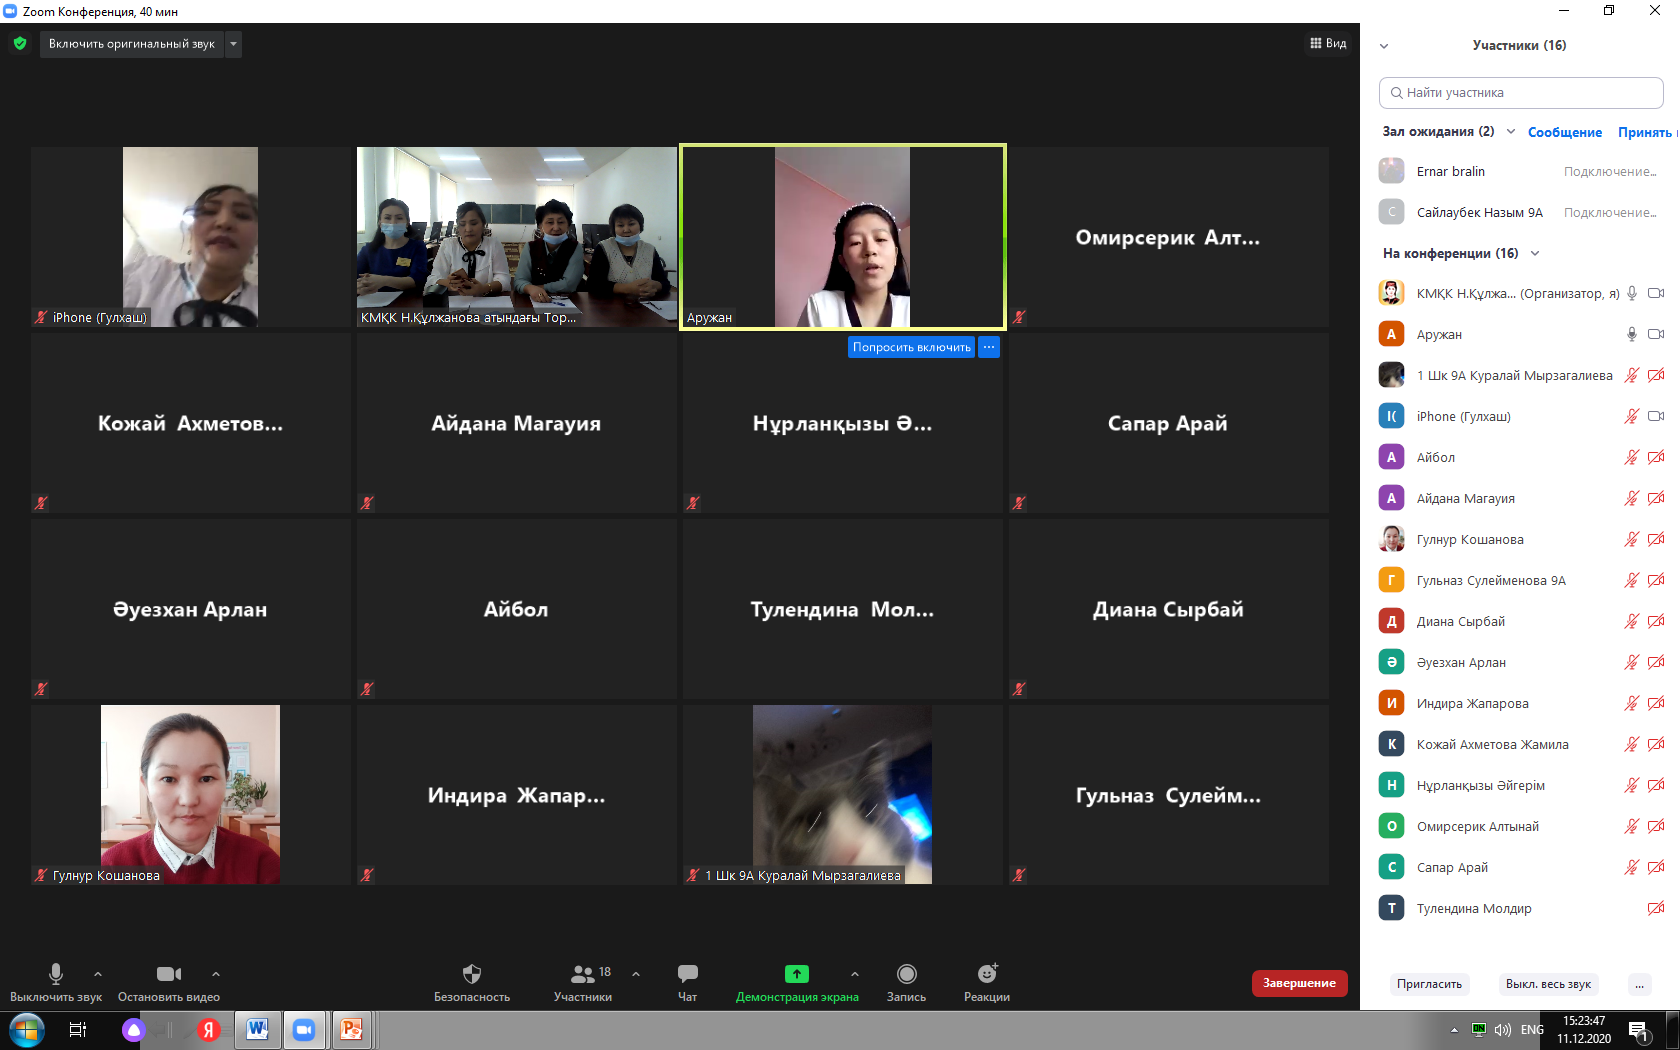The width and height of the screenshot is (1680, 1050).
Task: Open the Participants icon in toolbar
Action: coord(582,974)
